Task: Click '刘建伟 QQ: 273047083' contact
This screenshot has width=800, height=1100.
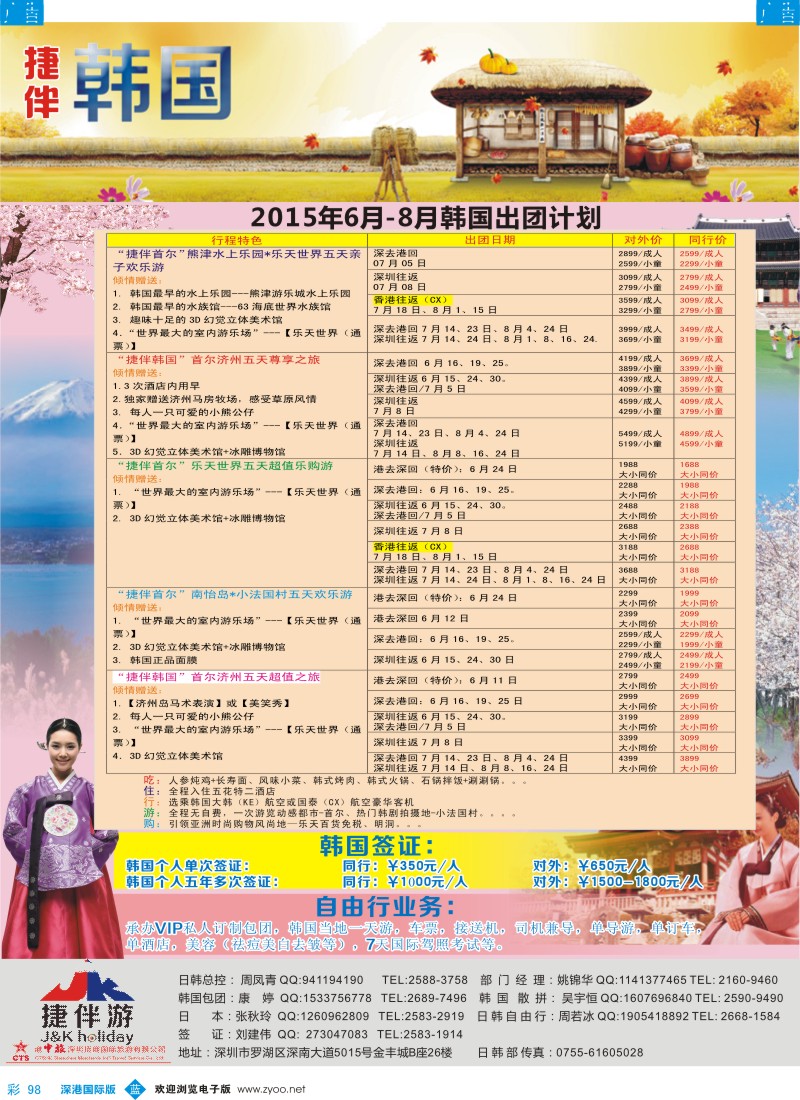Action: tap(302, 1035)
